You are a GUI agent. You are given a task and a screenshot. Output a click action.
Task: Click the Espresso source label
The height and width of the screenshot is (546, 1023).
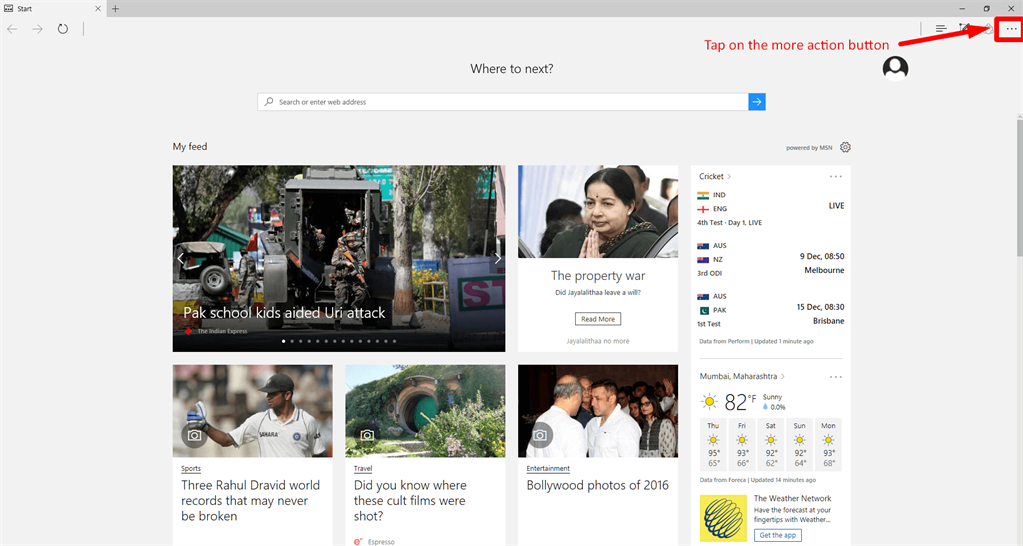(x=380, y=541)
